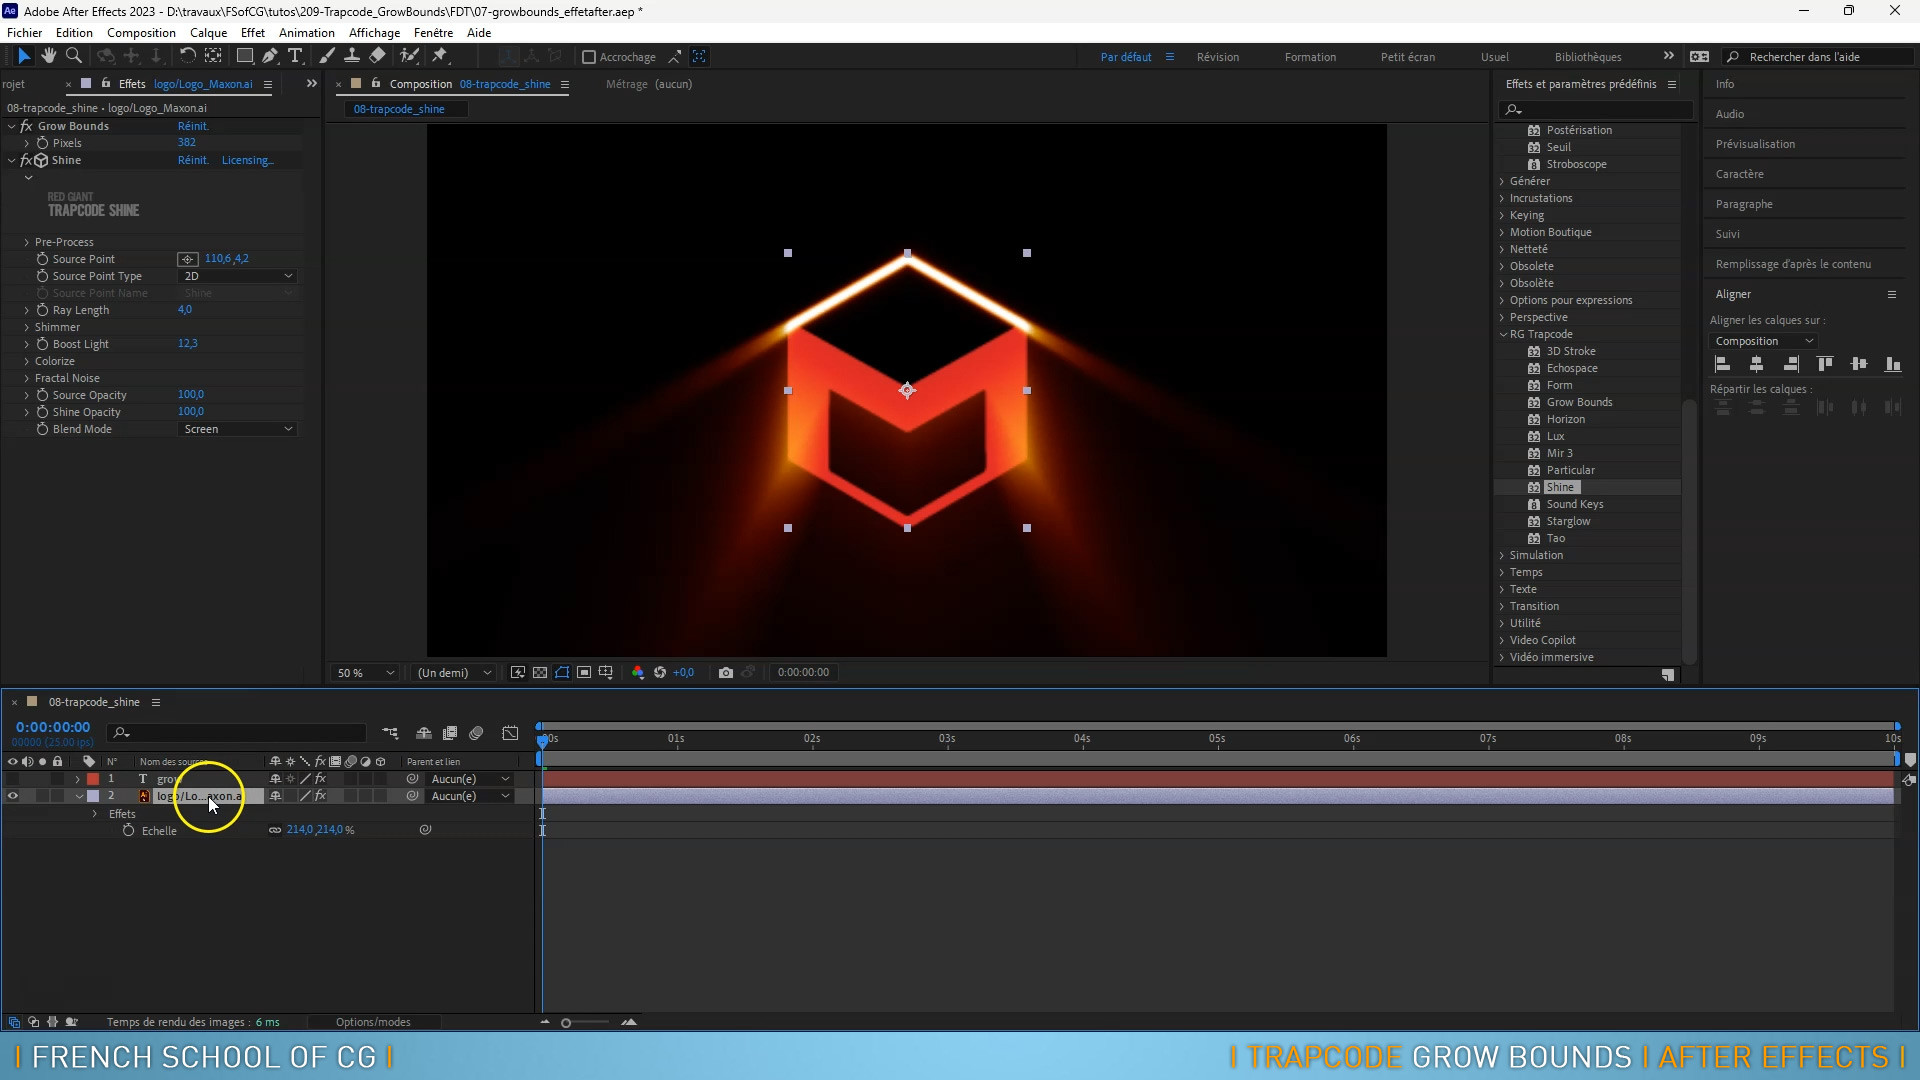Toggle the Shine fx switch
Screen dimensions: 1920x1080
click(x=26, y=160)
